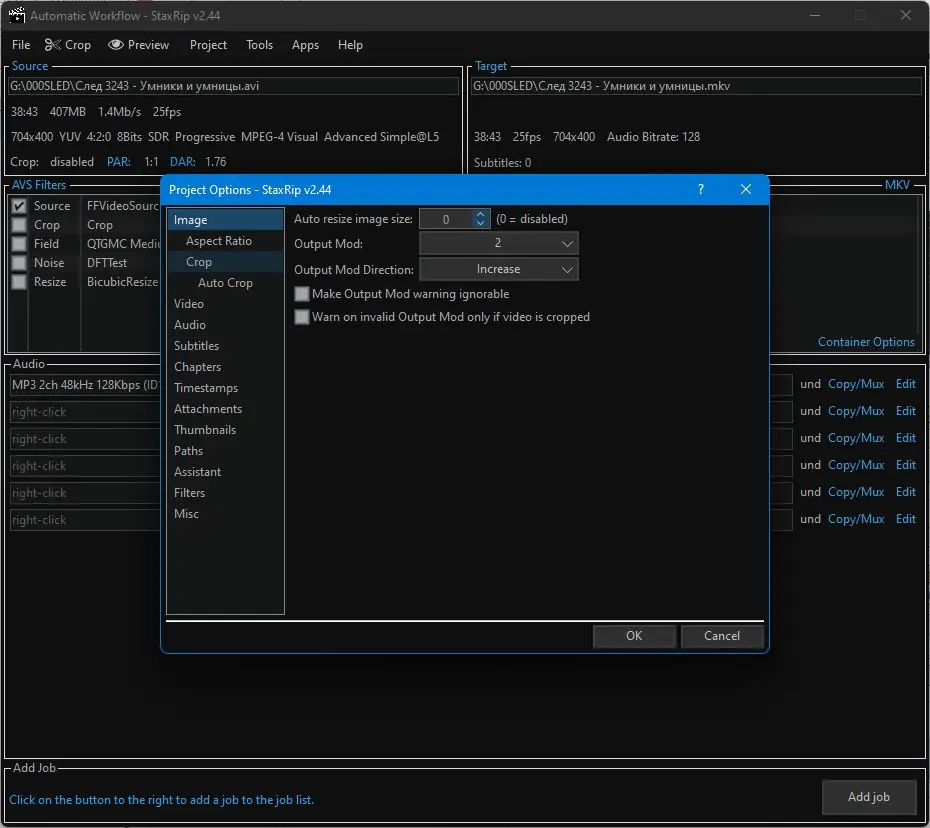Click the Auto resize image size field
Image resolution: width=930 pixels, height=828 pixels.
(x=445, y=219)
